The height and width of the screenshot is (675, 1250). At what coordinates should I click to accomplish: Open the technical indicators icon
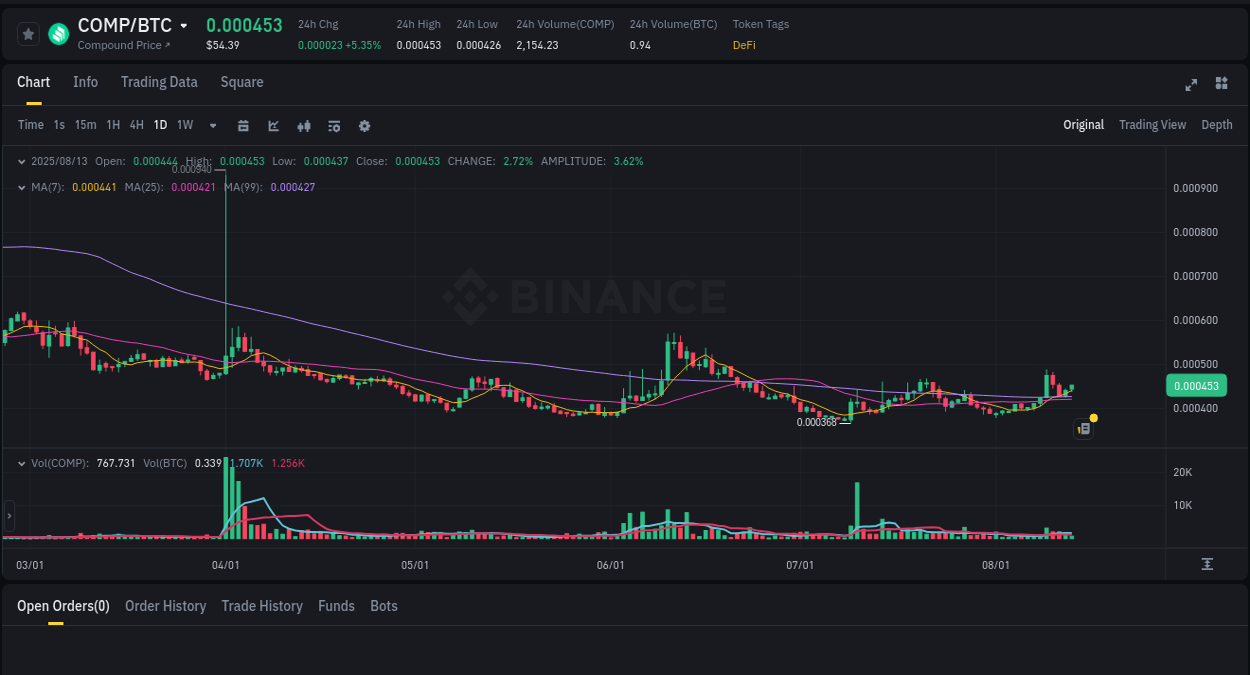coord(334,125)
